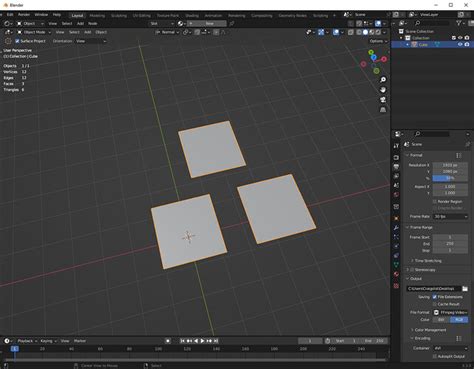Open the Object Data mesh properties icon
Screen dimensions: 474x369
[x=396, y=265]
